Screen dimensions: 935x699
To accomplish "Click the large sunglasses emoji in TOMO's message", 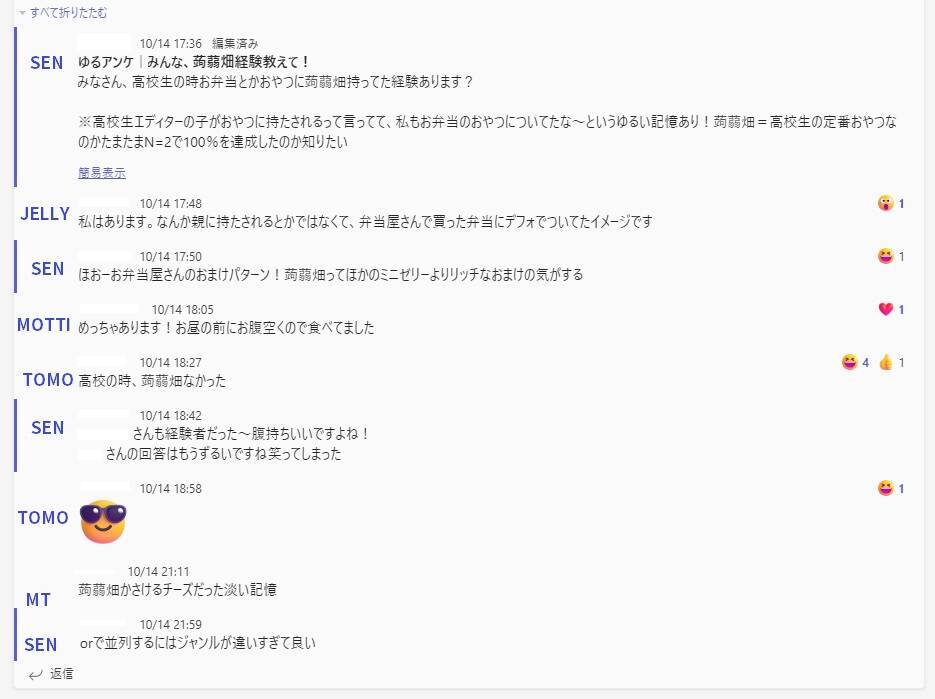I will coord(103,521).
